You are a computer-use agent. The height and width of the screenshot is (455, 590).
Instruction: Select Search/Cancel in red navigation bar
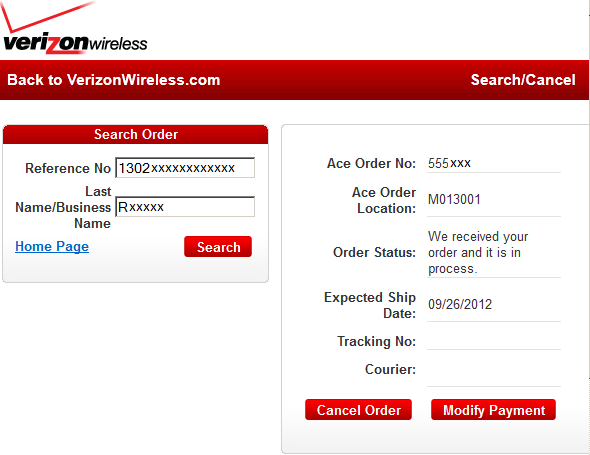click(x=523, y=80)
